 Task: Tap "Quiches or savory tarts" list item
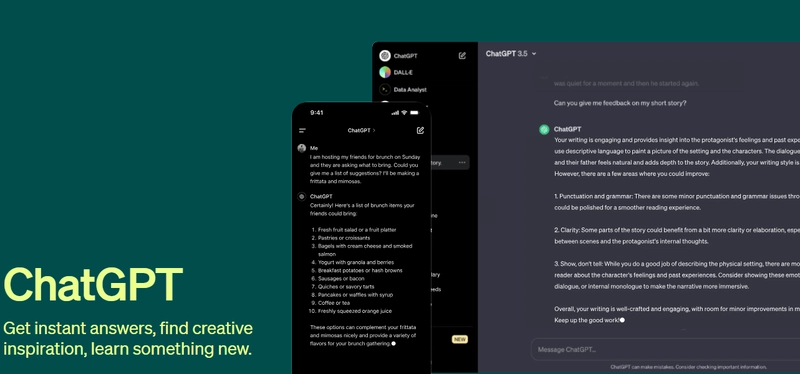[x=346, y=287]
